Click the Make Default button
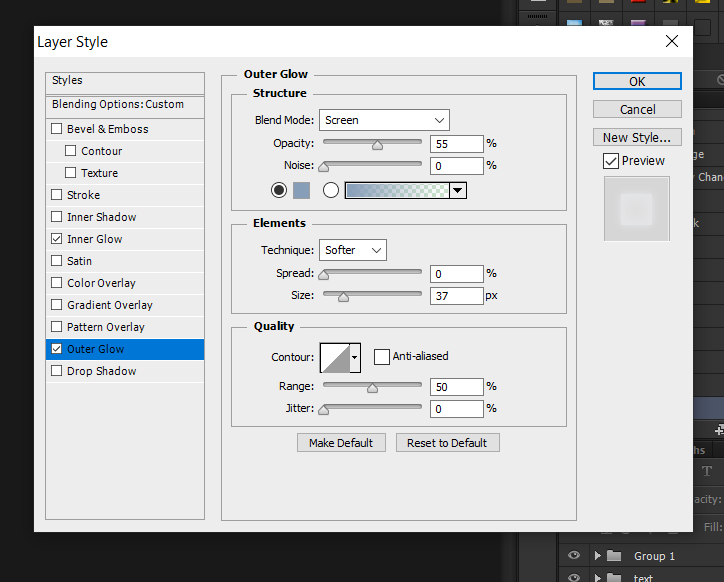 pyautogui.click(x=341, y=443)
